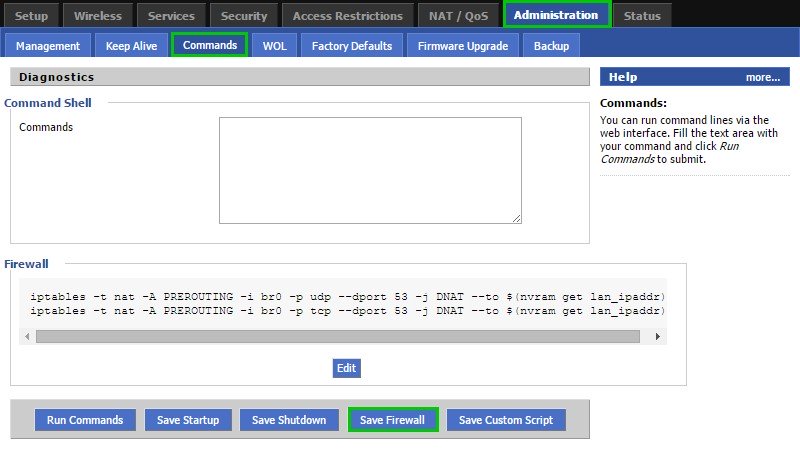Open the Status tab

(x=642, y=15)
